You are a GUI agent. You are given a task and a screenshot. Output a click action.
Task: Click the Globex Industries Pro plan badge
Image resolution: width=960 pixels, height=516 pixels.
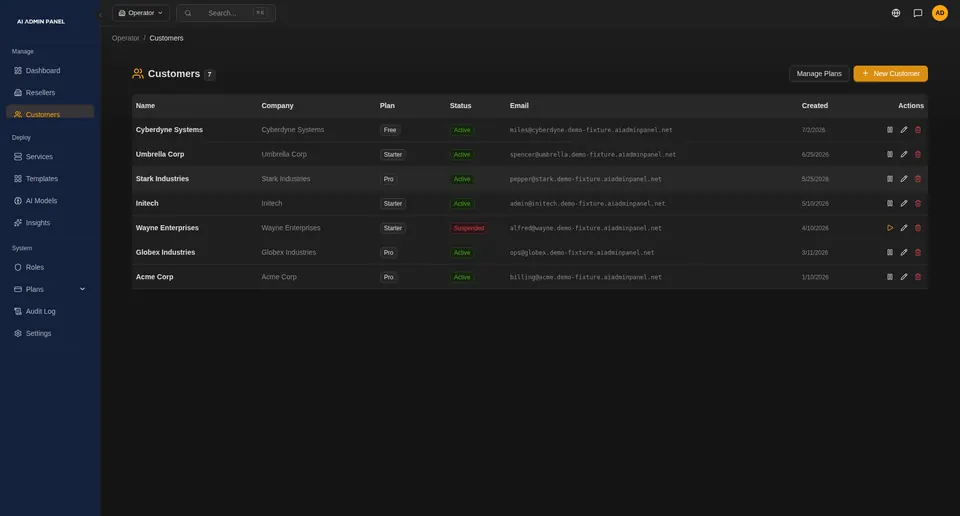pyautogui.click(x=388, y=252)
